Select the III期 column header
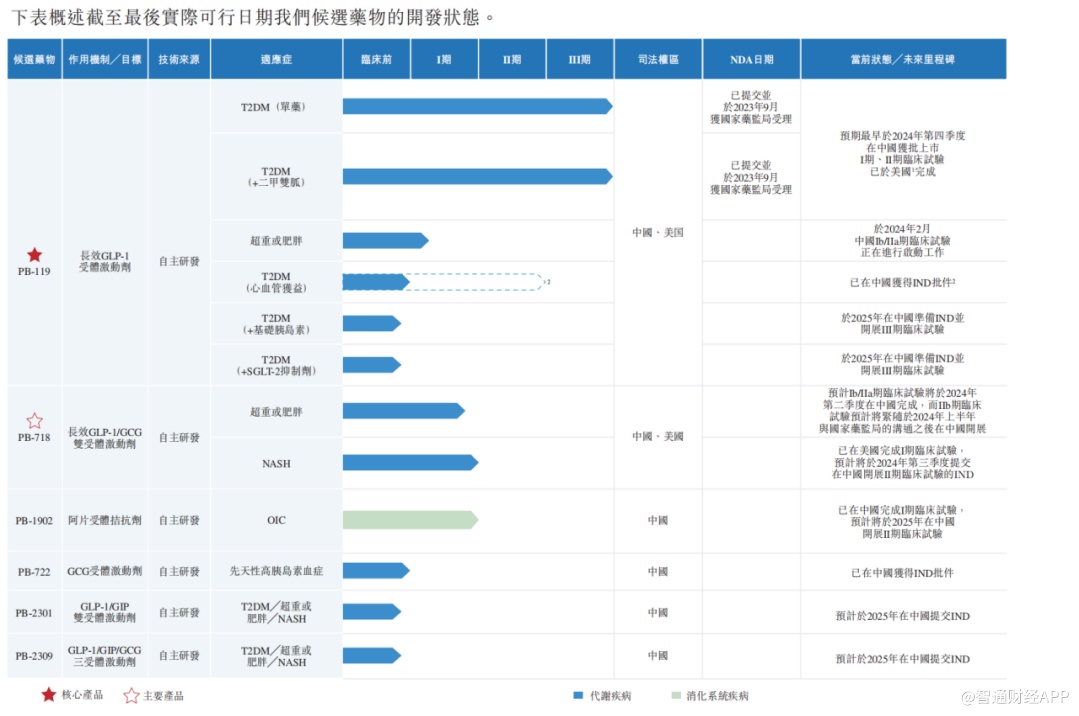Screen dimensions: 1079x716 (x=579, y=59)
